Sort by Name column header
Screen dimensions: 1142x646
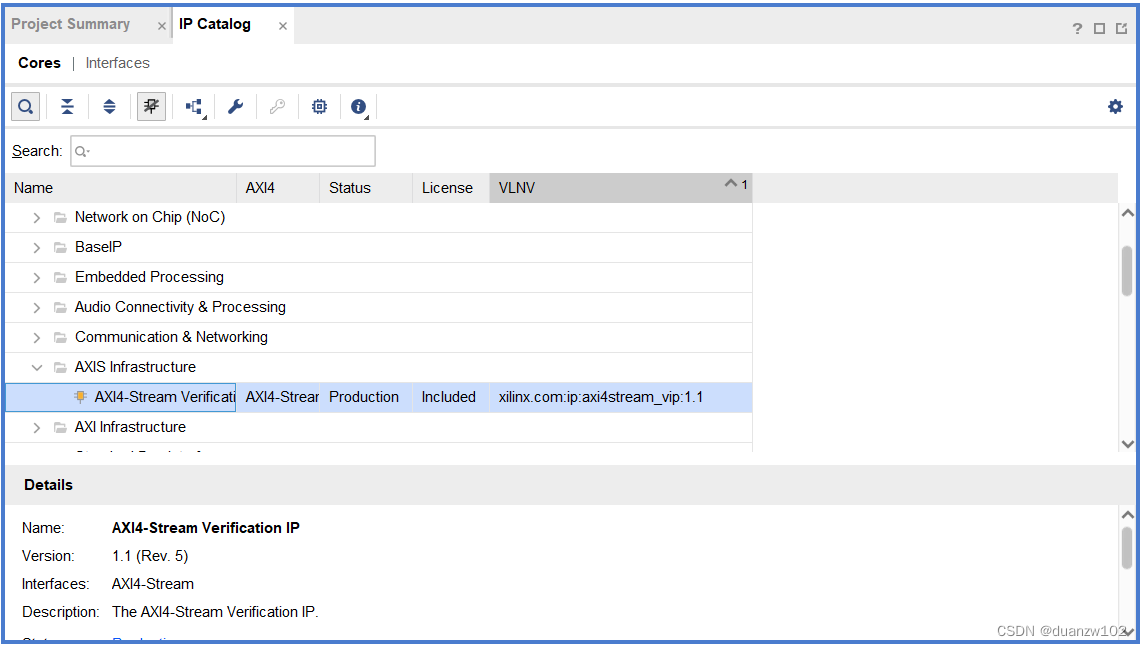[121, 188]
